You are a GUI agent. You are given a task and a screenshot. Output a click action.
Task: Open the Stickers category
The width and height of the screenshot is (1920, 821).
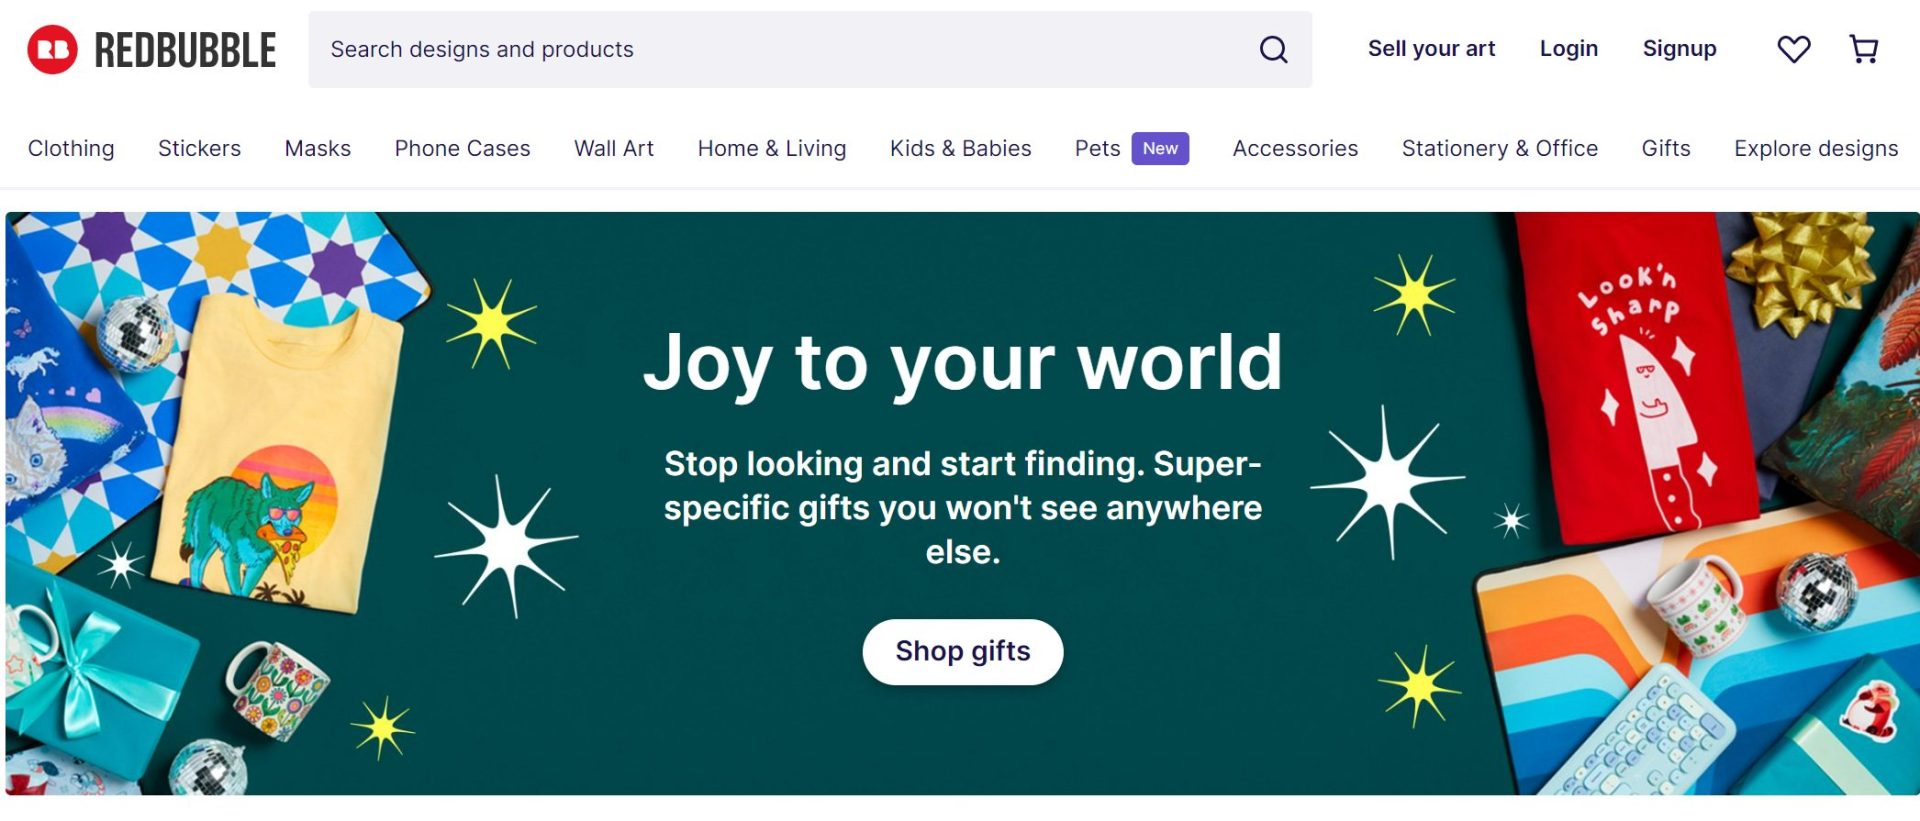(x=199, y=148)
